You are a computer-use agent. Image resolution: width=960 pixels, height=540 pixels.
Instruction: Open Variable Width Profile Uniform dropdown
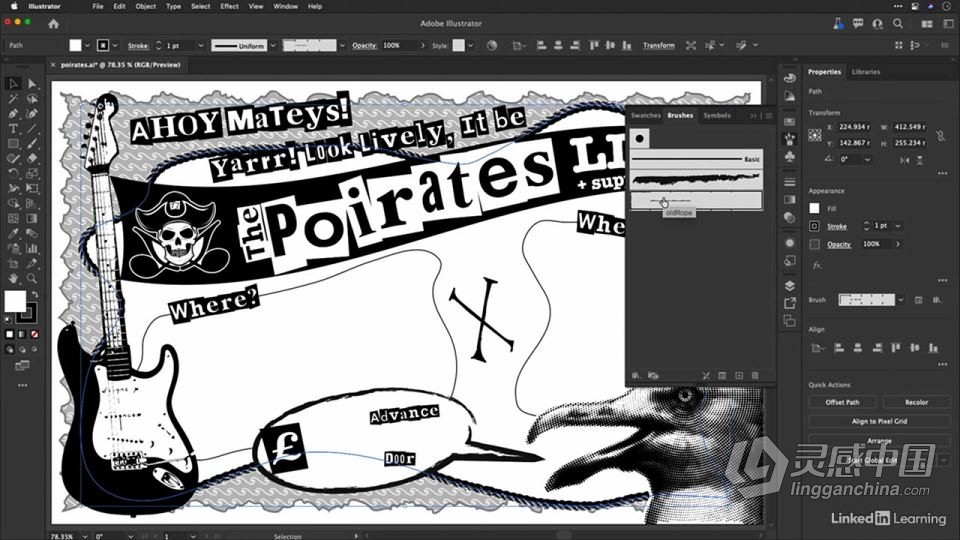(273, 45)
